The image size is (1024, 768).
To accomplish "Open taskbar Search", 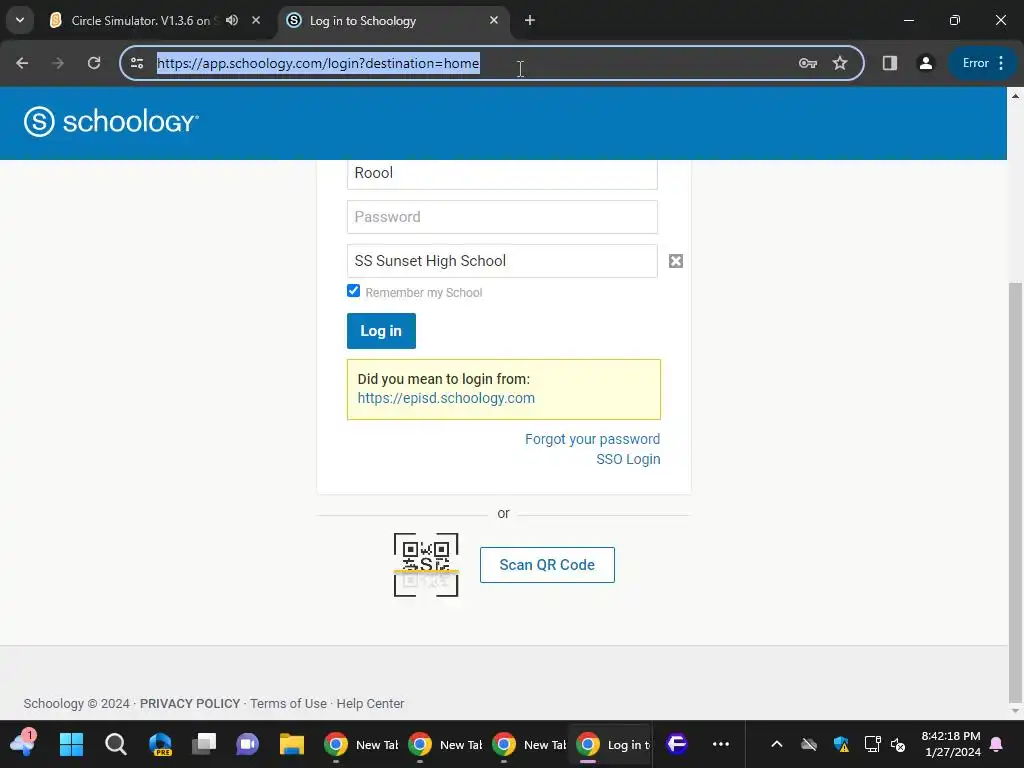I will (x=116, y=744).
